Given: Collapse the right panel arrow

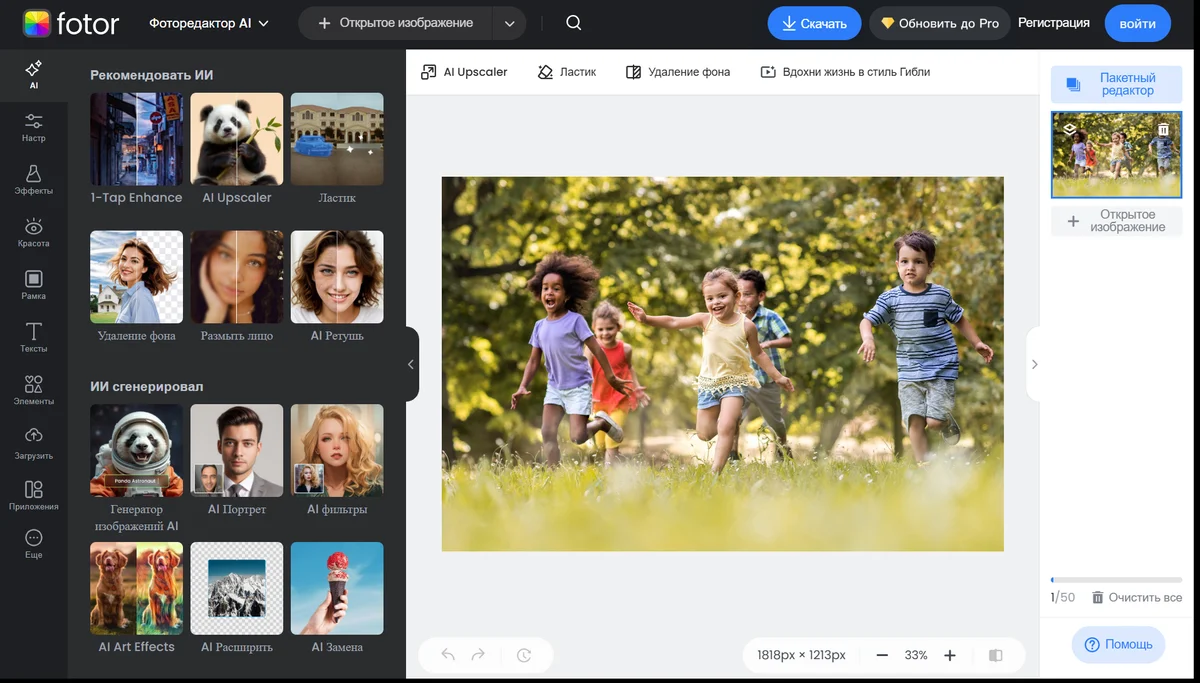Looking at the screenshot, I should click(x=1034, y=364).
